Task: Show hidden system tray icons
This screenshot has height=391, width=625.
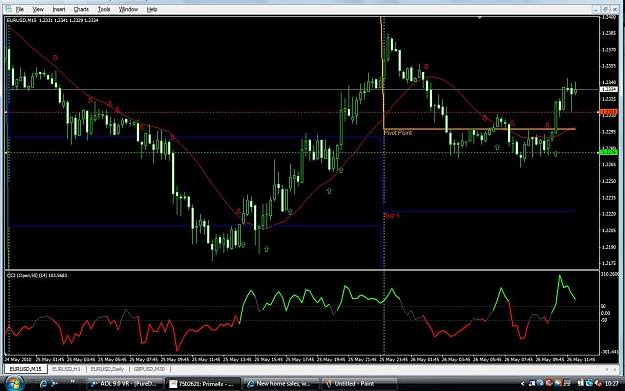Action: click(523, 384)
